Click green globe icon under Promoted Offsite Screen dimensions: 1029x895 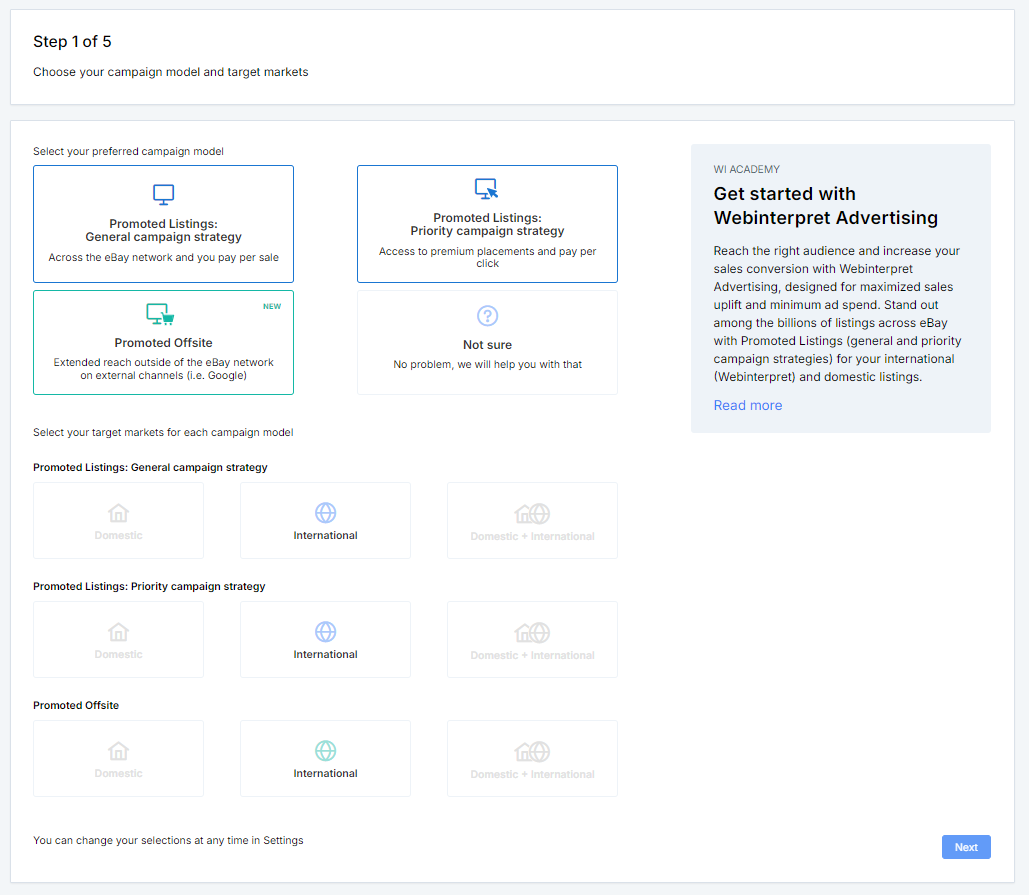click(x=326, y=751)
